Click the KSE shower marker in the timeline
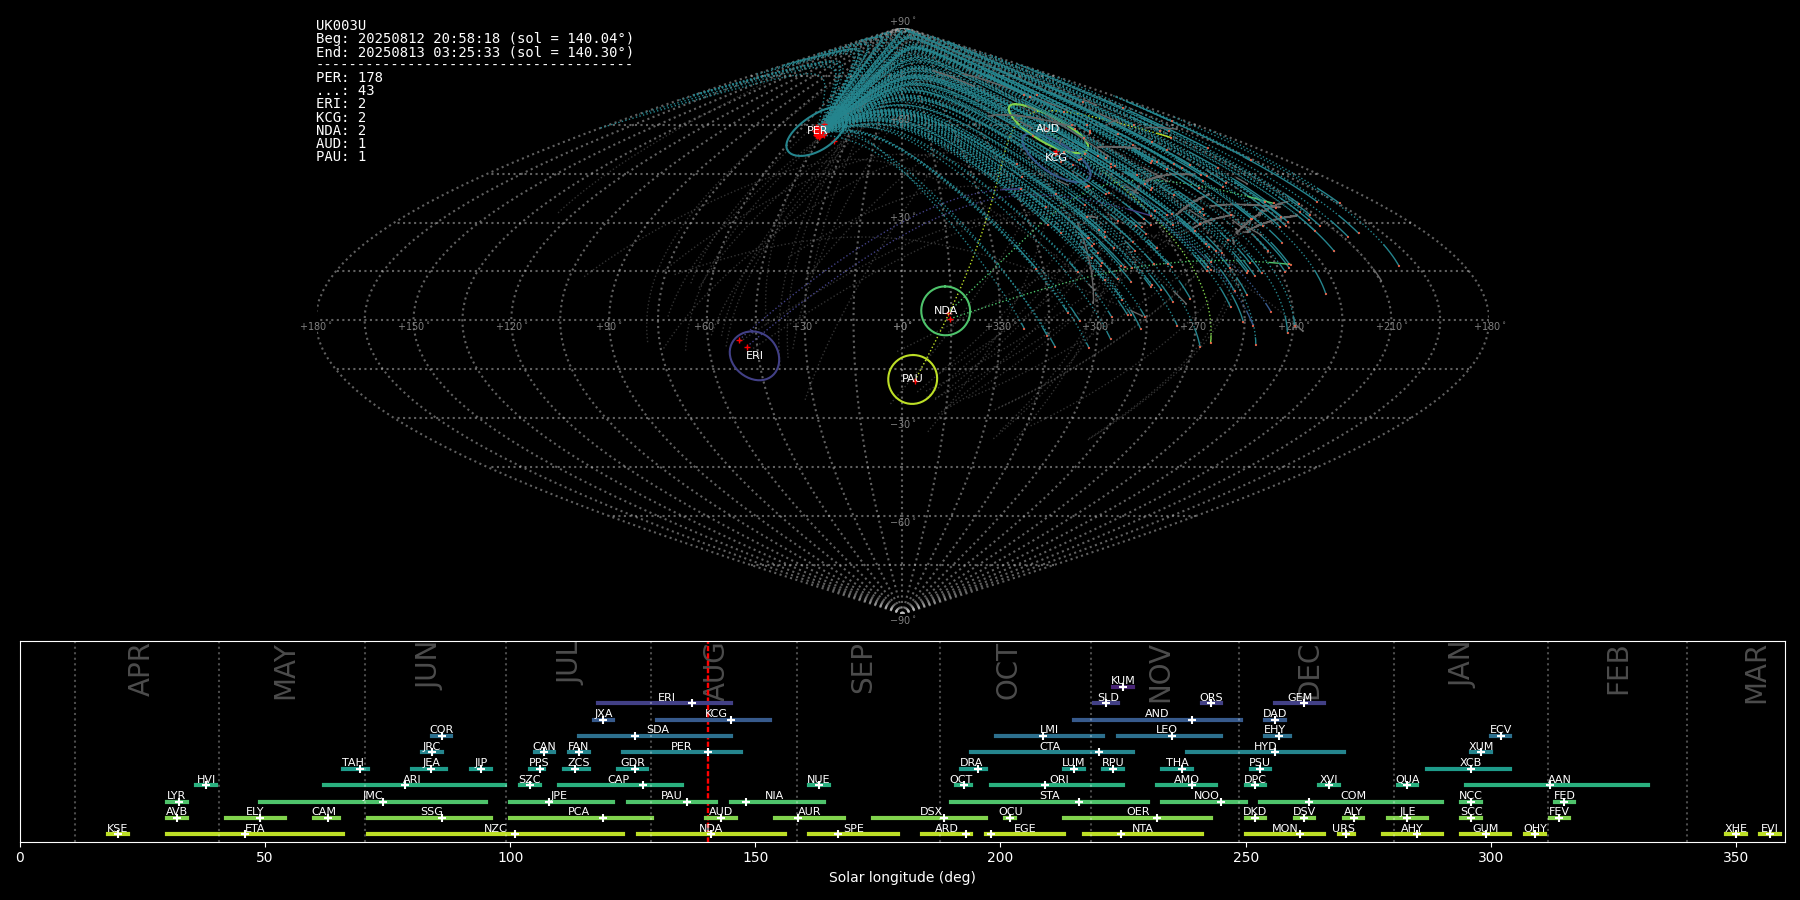The image size is (1800, 900). coord(118,834)
